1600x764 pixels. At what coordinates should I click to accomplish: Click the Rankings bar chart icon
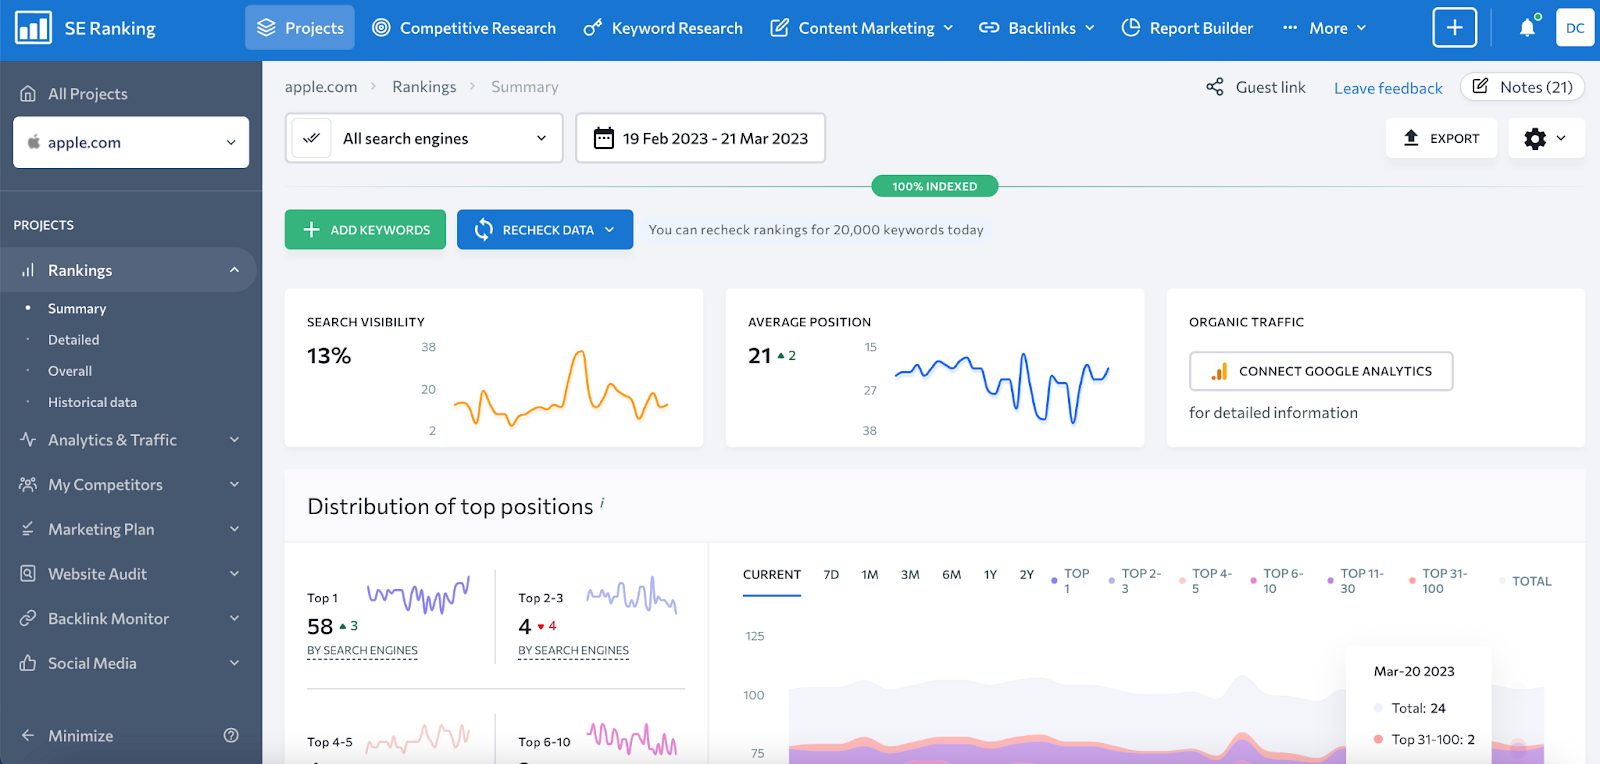click(x=28, y=270)
